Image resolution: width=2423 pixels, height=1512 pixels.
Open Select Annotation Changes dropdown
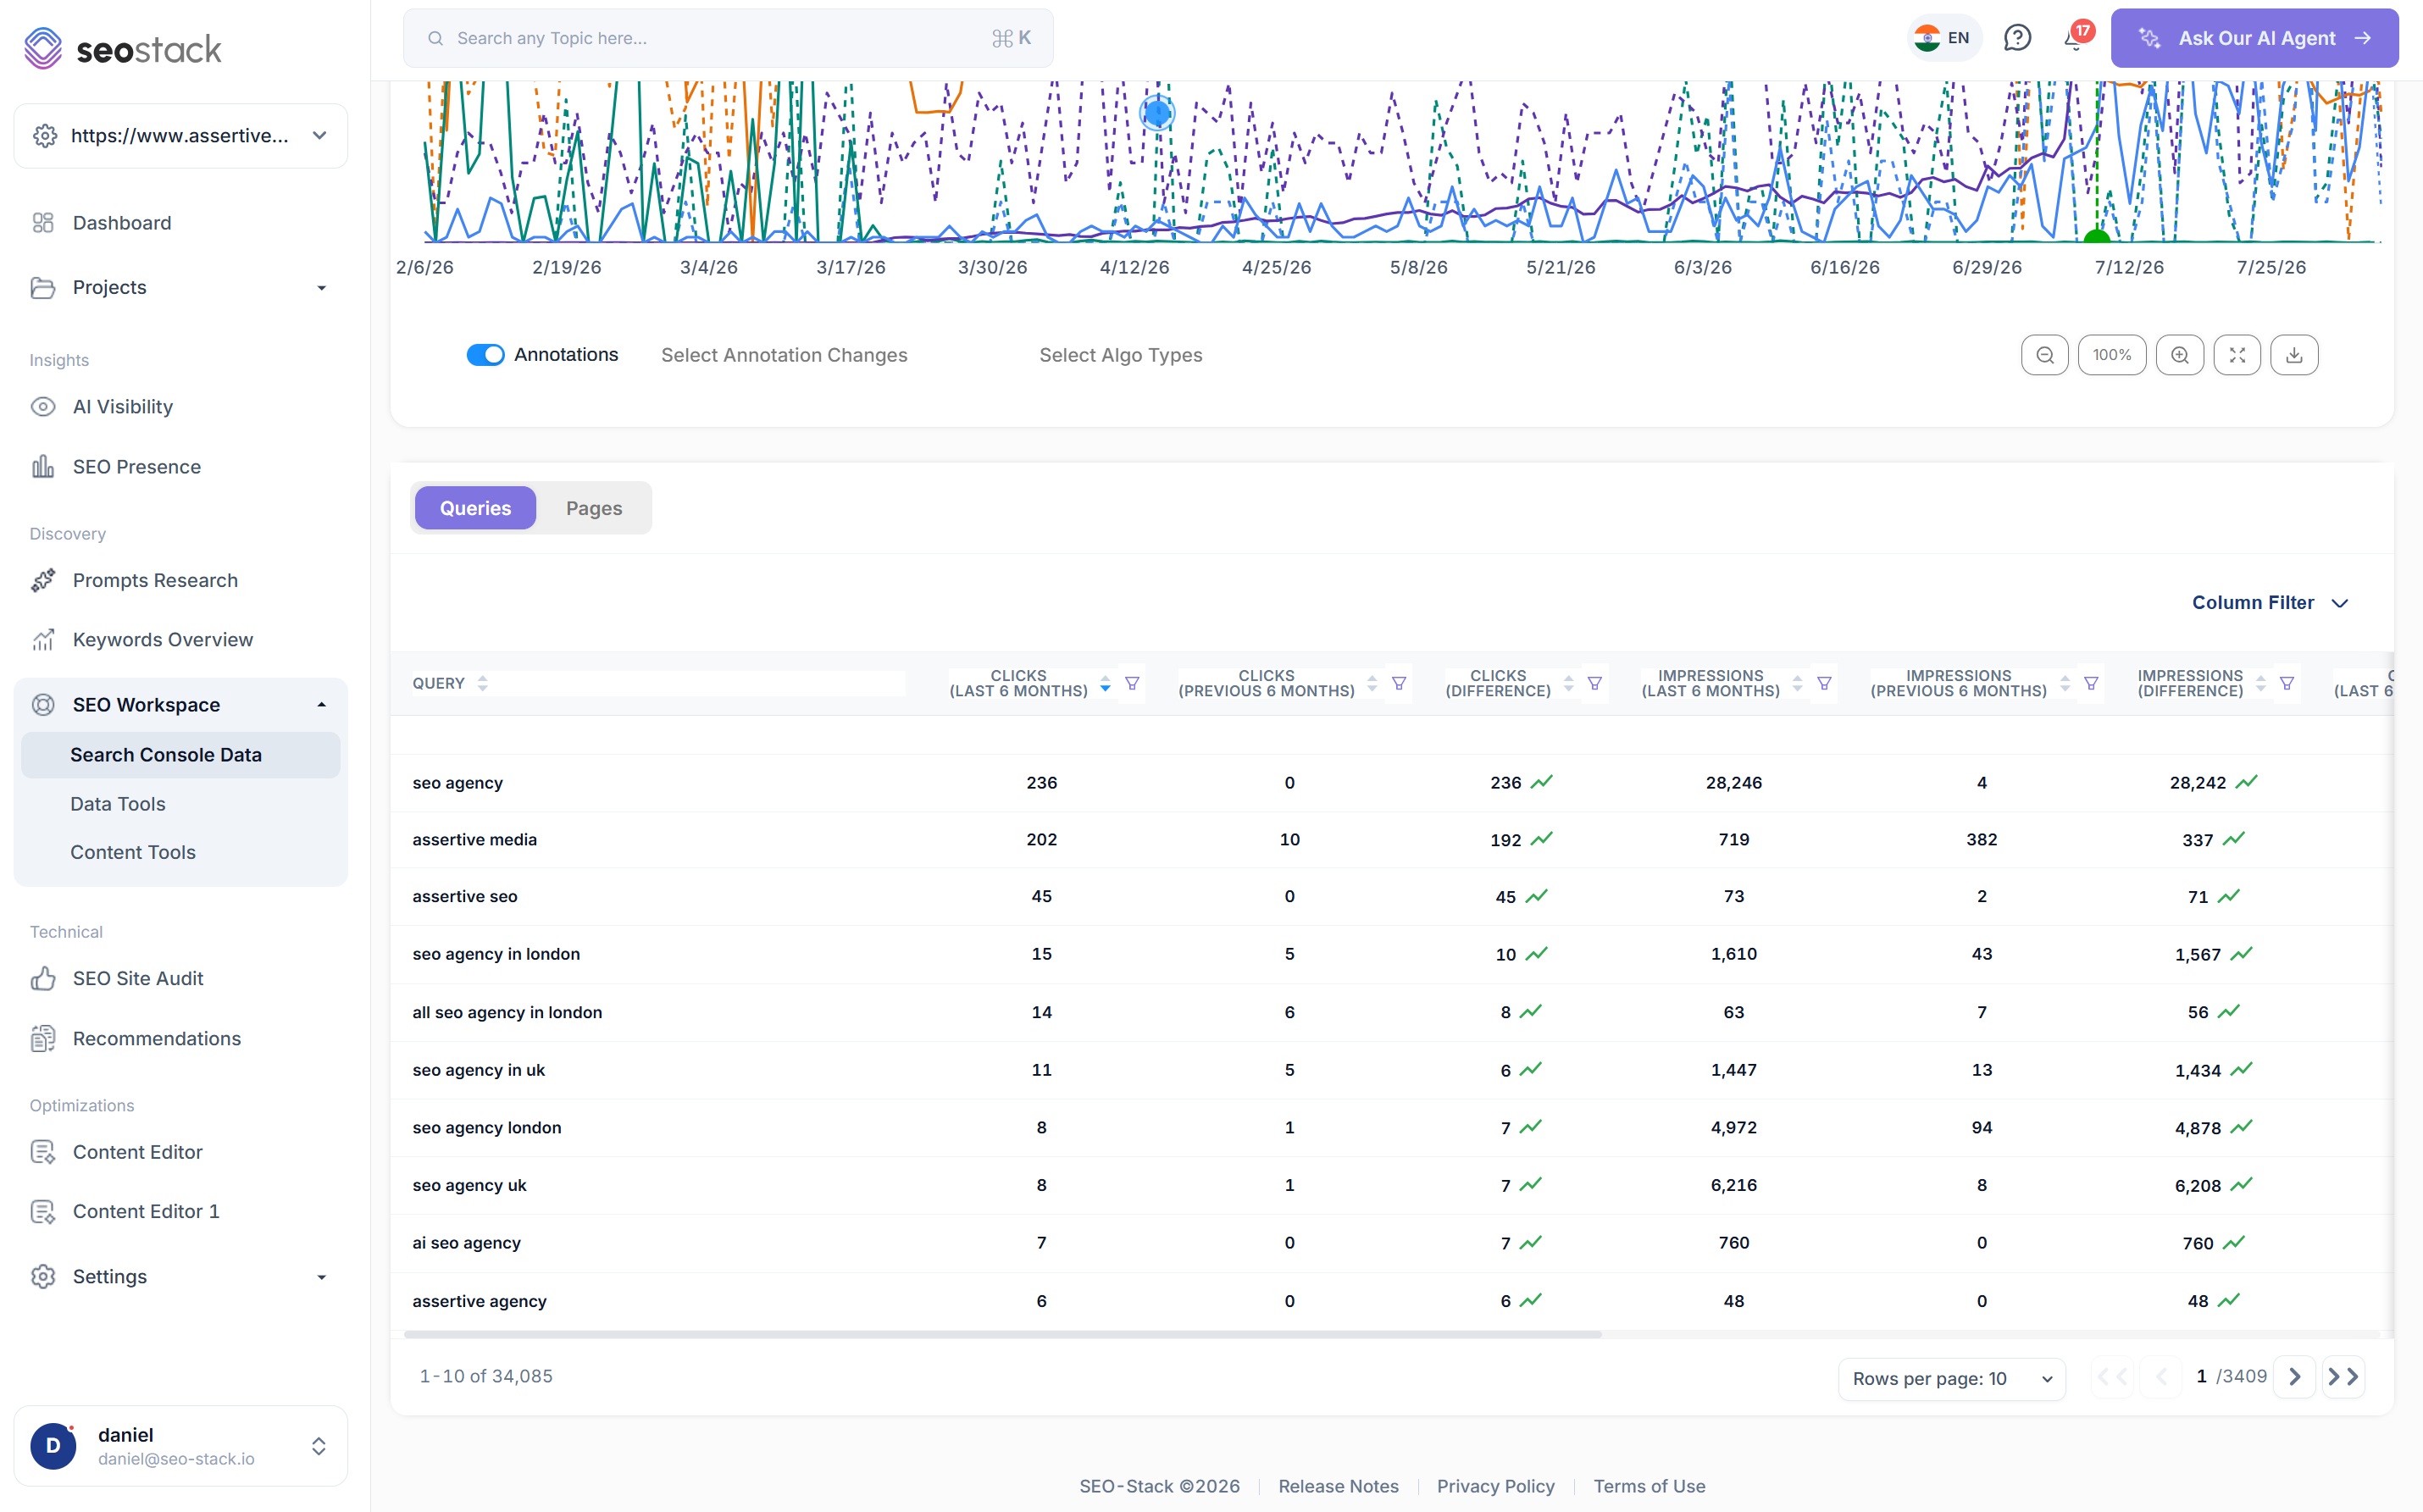pos(784,355)
